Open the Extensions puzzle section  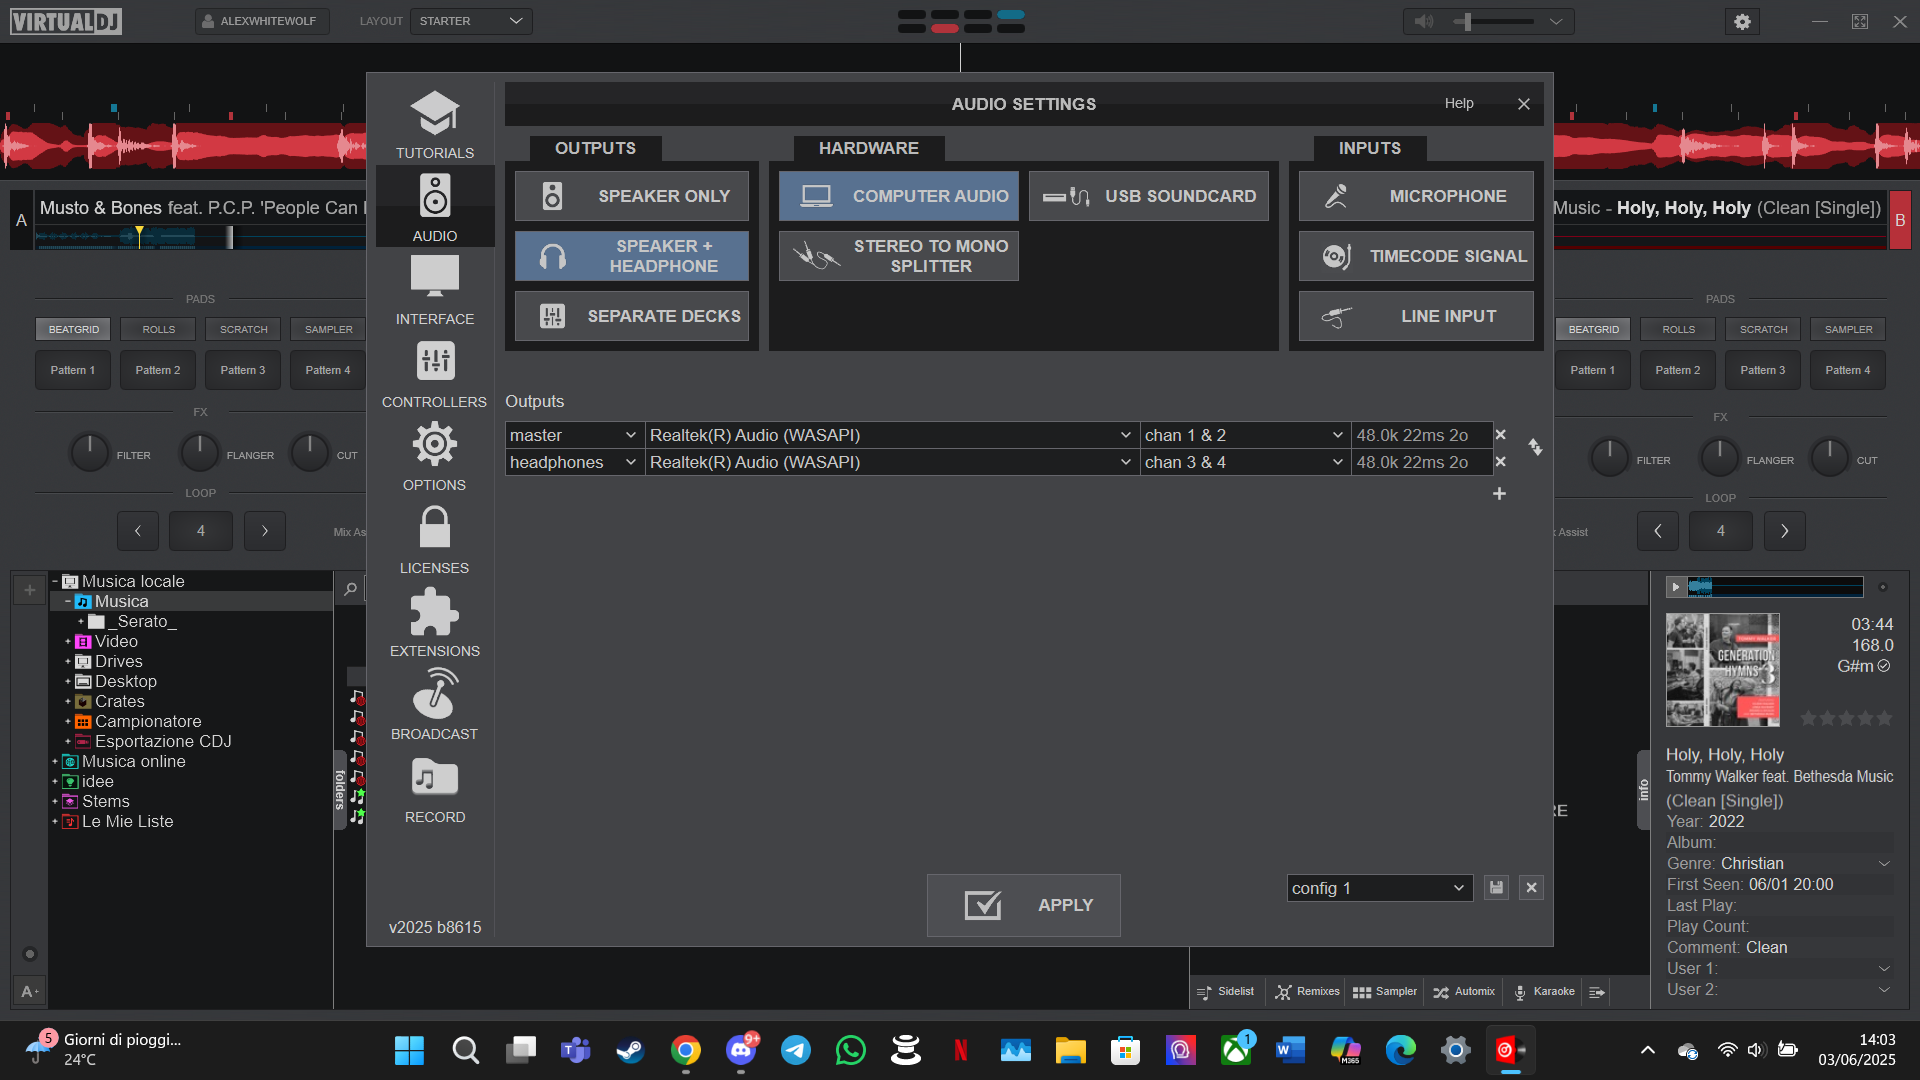coord(434,622)
